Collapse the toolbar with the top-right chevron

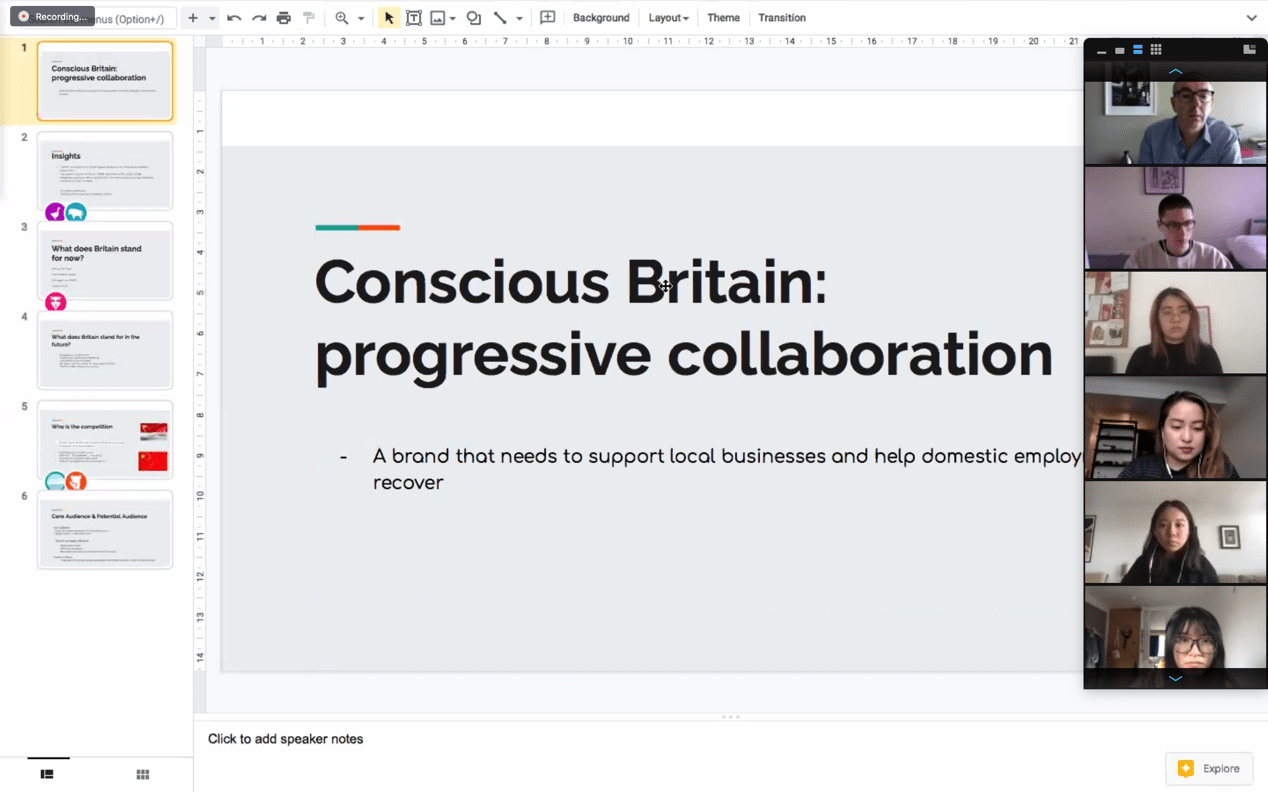pos(1251,18)
